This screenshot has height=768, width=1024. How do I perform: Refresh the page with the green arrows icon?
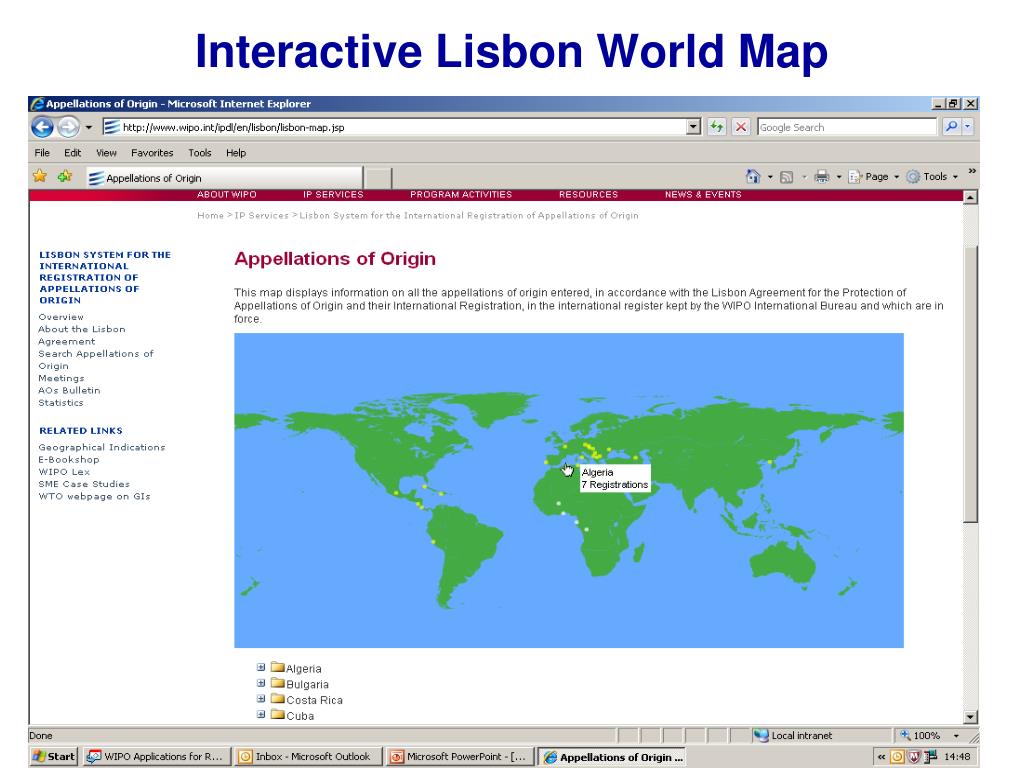pos(717,127)
